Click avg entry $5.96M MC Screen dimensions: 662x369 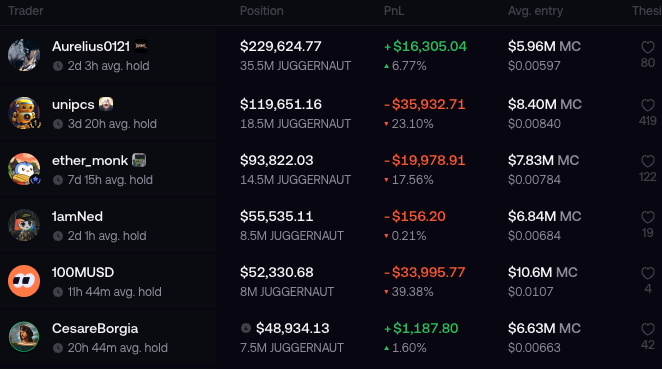[x=544, y=46]
